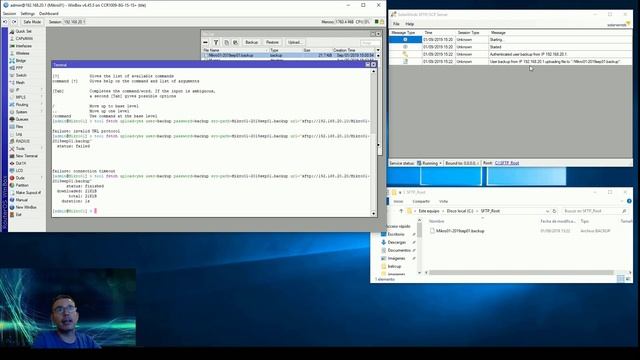Open the RADIUS sidebar entry
640x360 pixels.
coord(22,141)
